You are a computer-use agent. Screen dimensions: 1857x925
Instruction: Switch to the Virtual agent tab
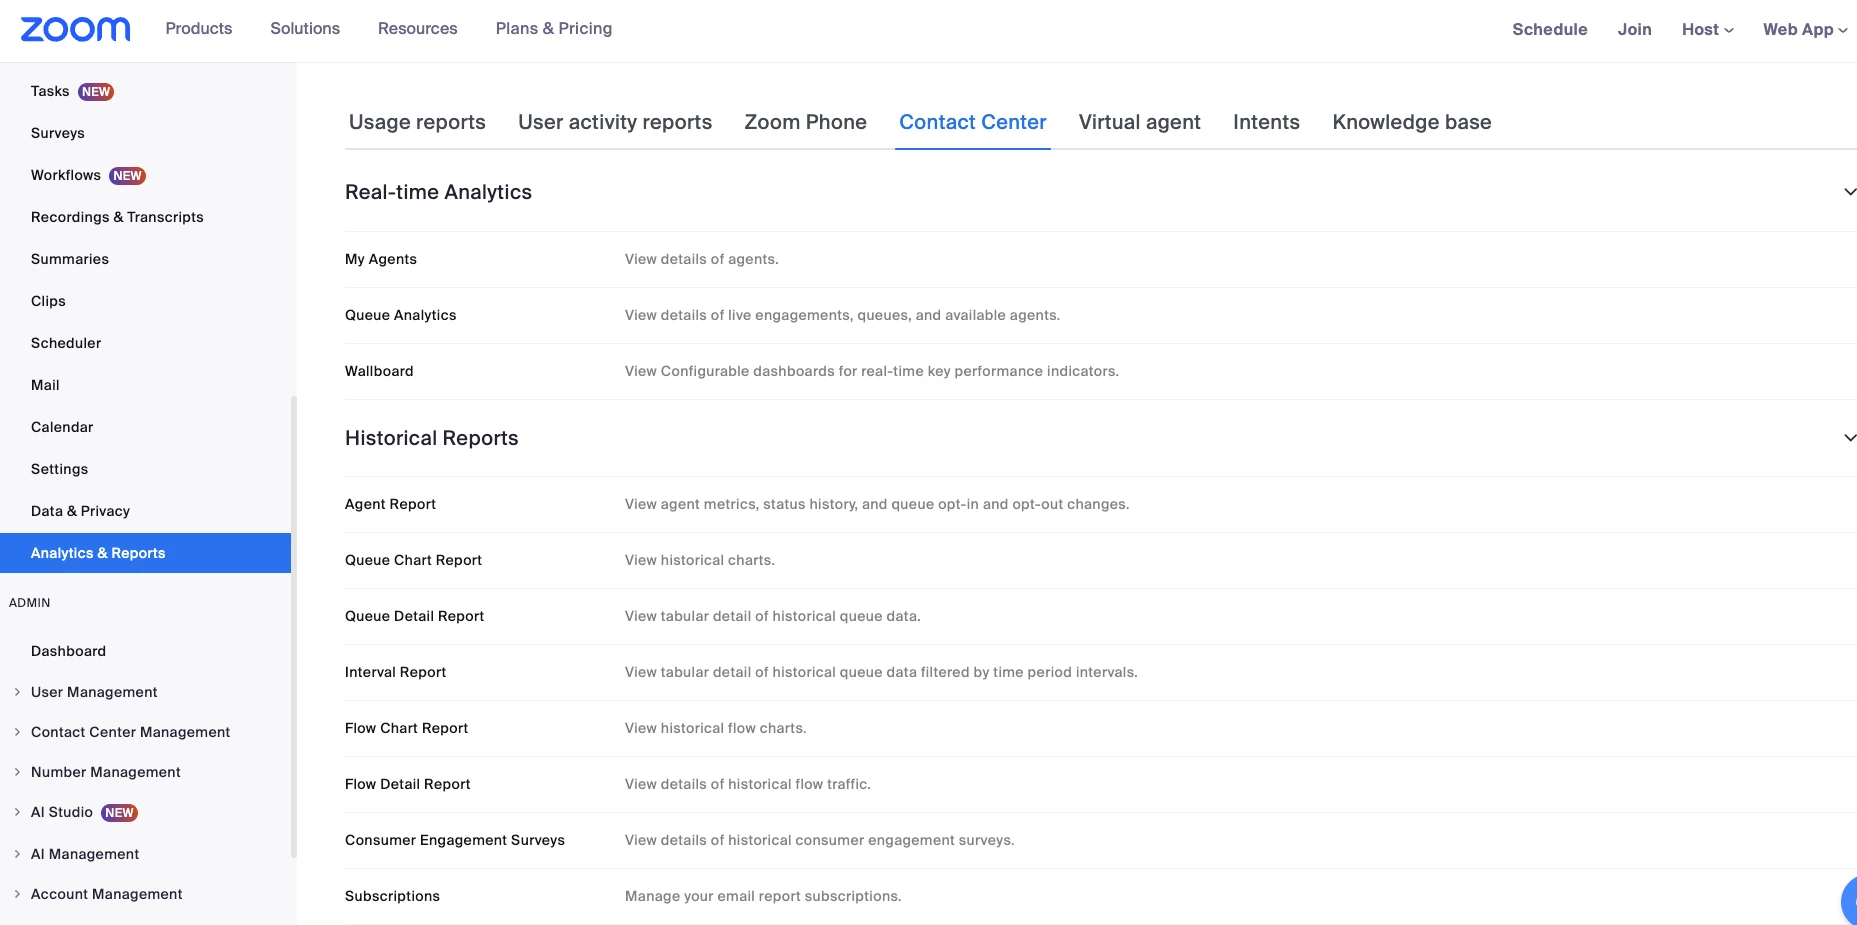click(1140, 122)
